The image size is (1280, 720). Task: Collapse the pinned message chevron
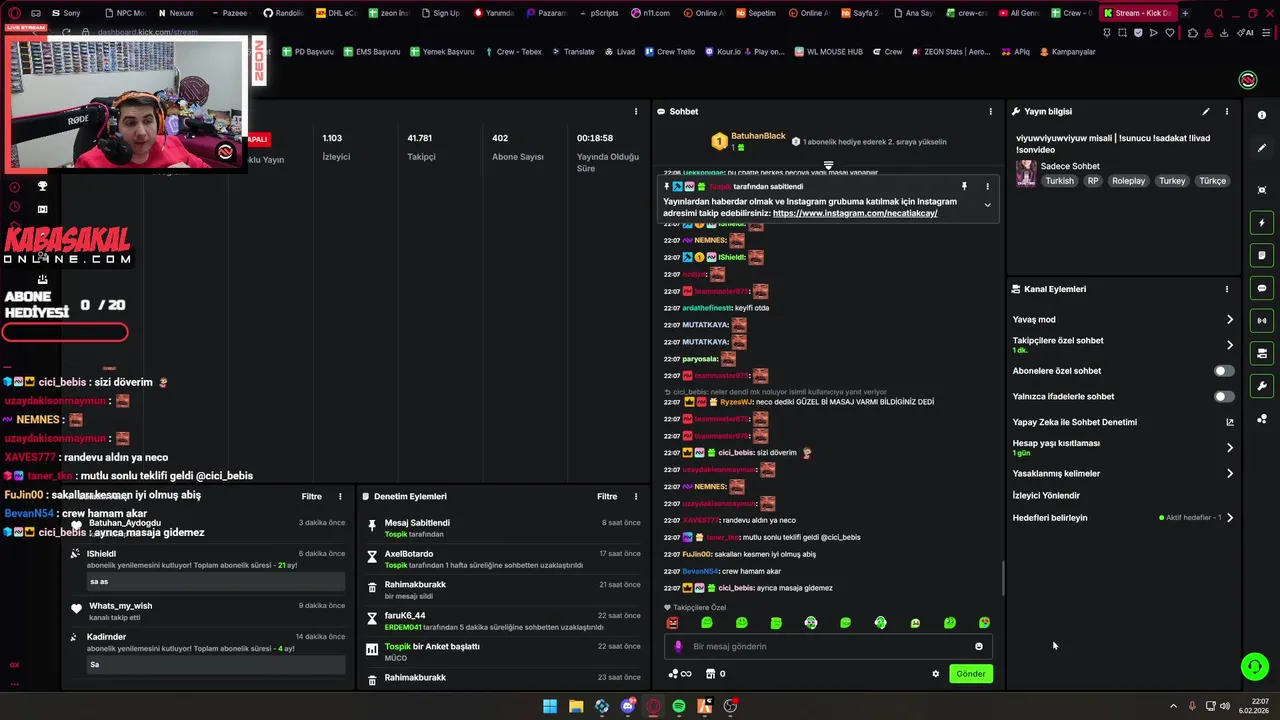987,205
